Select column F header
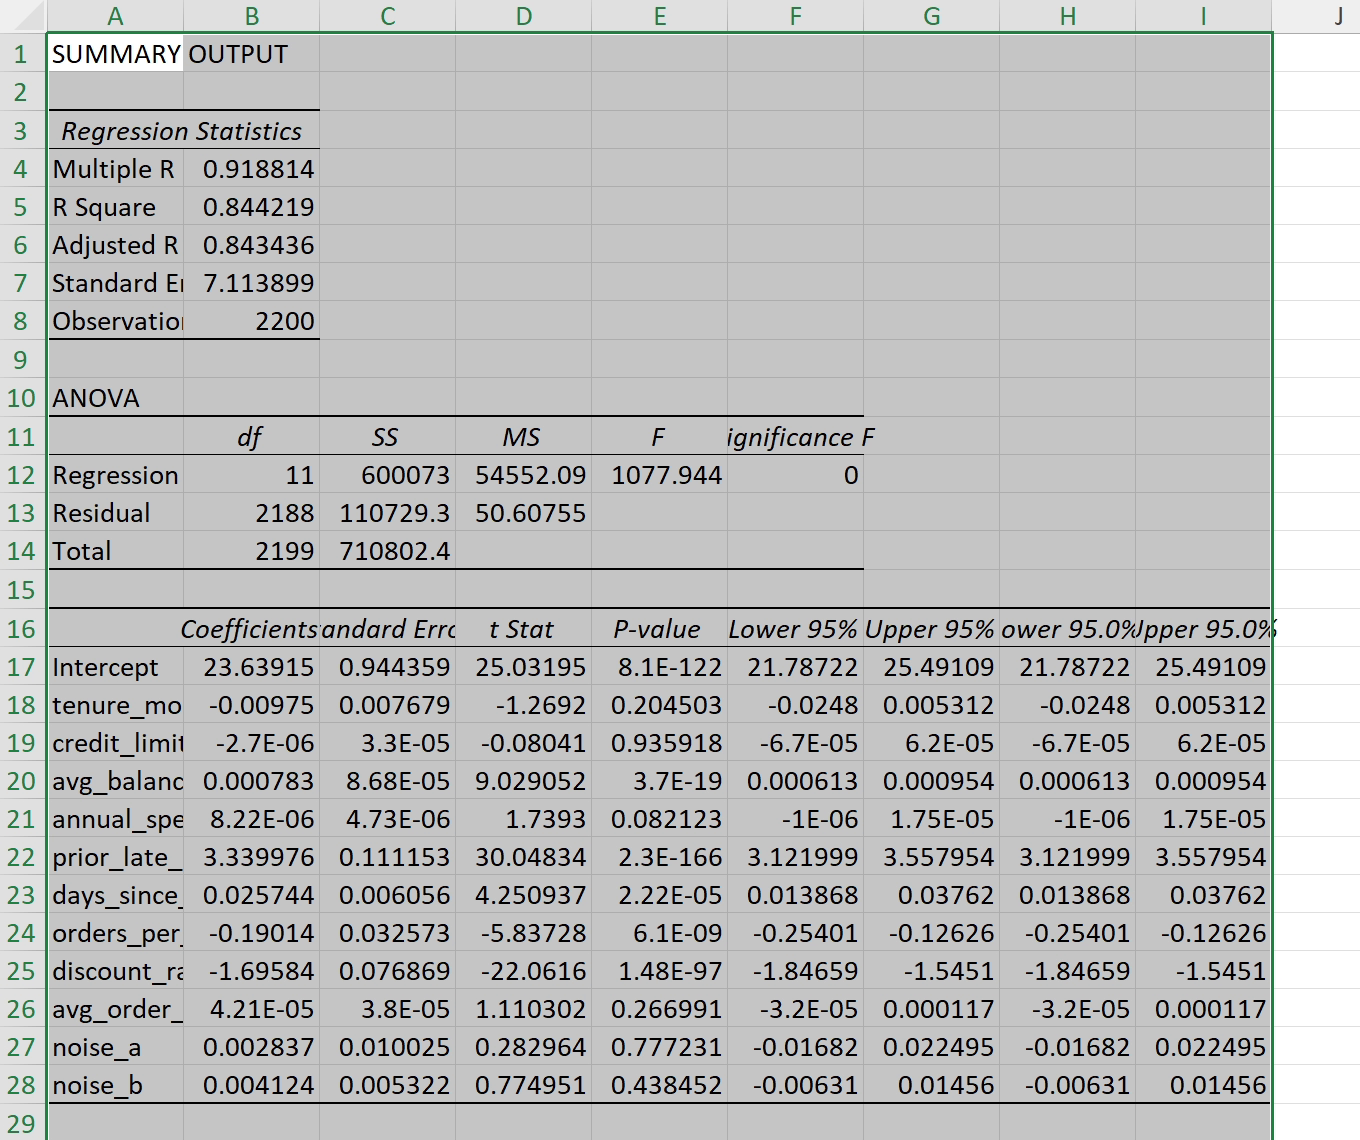Image resolution: width=1360 pixels, height=1140 pixels. pyautogui.click(x=796, y=16)
